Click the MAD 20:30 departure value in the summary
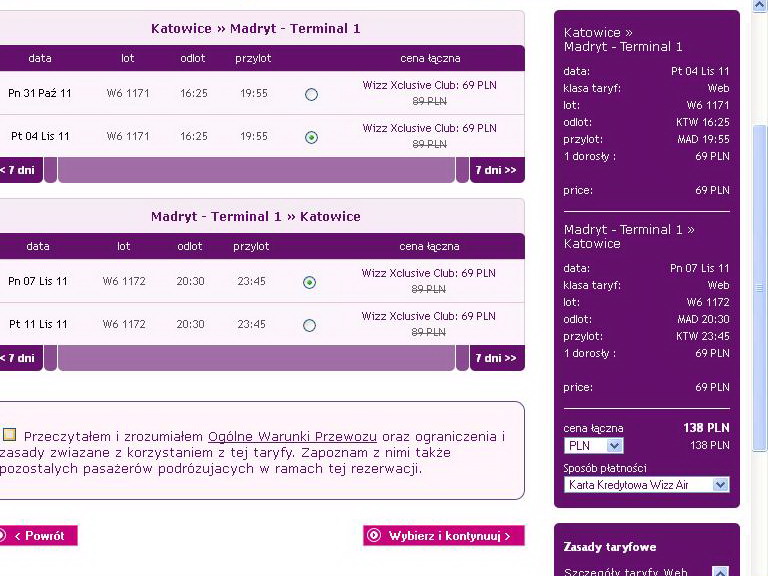 [x=703, y=319]
